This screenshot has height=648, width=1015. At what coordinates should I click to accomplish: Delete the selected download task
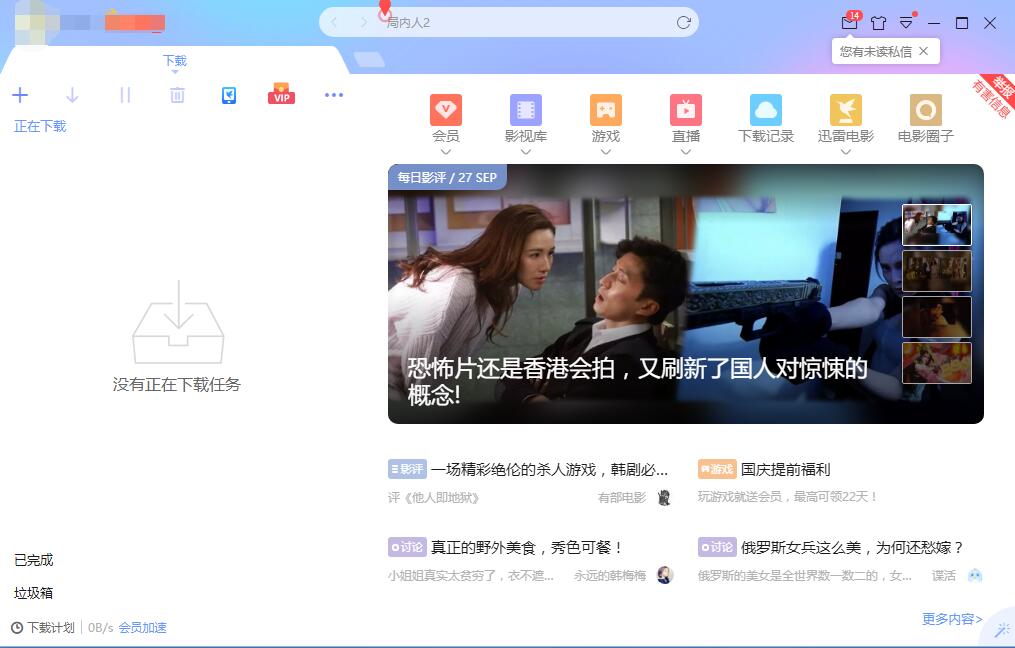(177, 95)
